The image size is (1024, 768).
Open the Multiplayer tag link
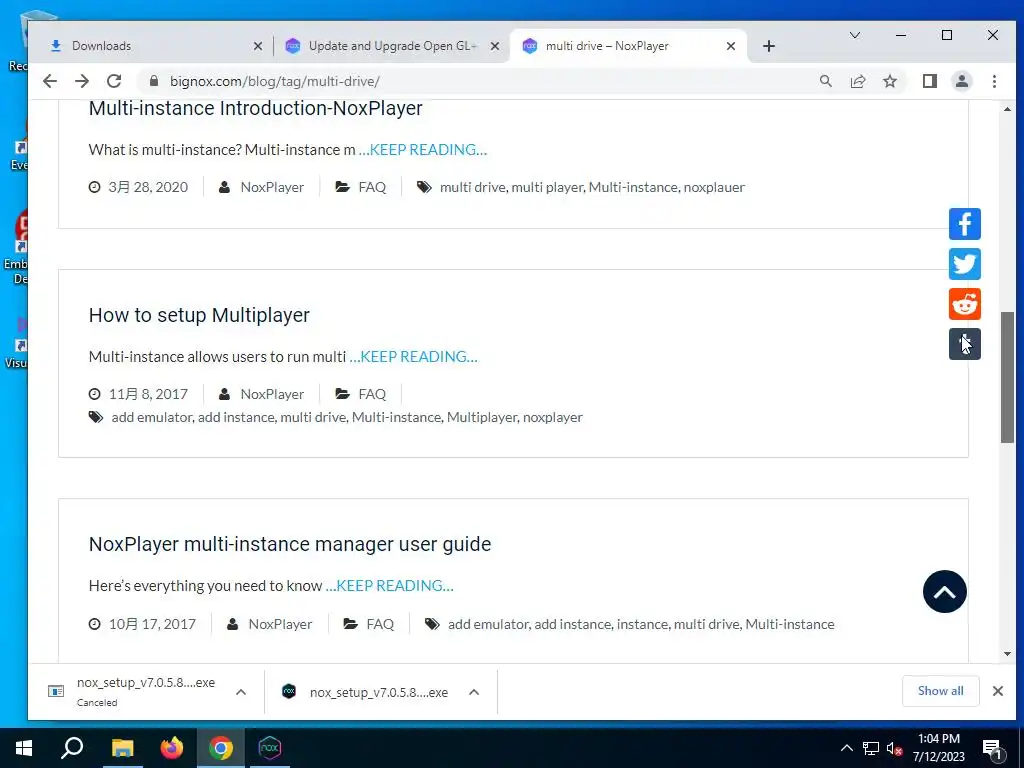[482, 417]
